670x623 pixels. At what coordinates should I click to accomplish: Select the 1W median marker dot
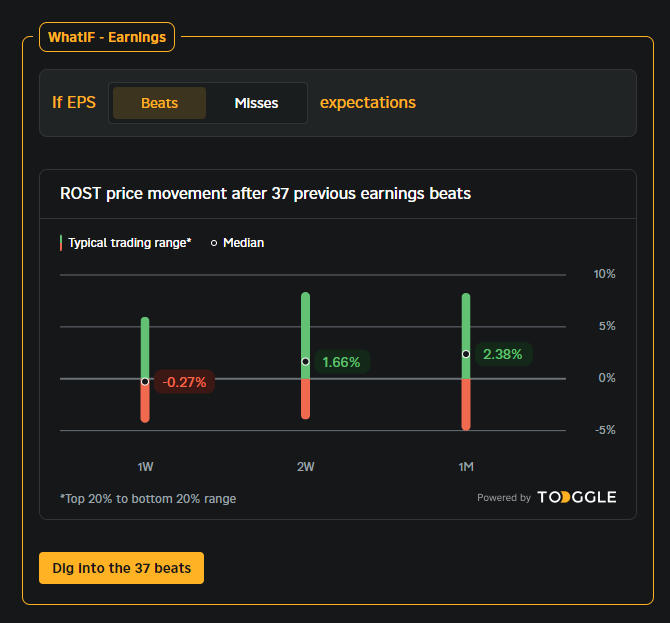pyautogui.click(x=145, y=381)
